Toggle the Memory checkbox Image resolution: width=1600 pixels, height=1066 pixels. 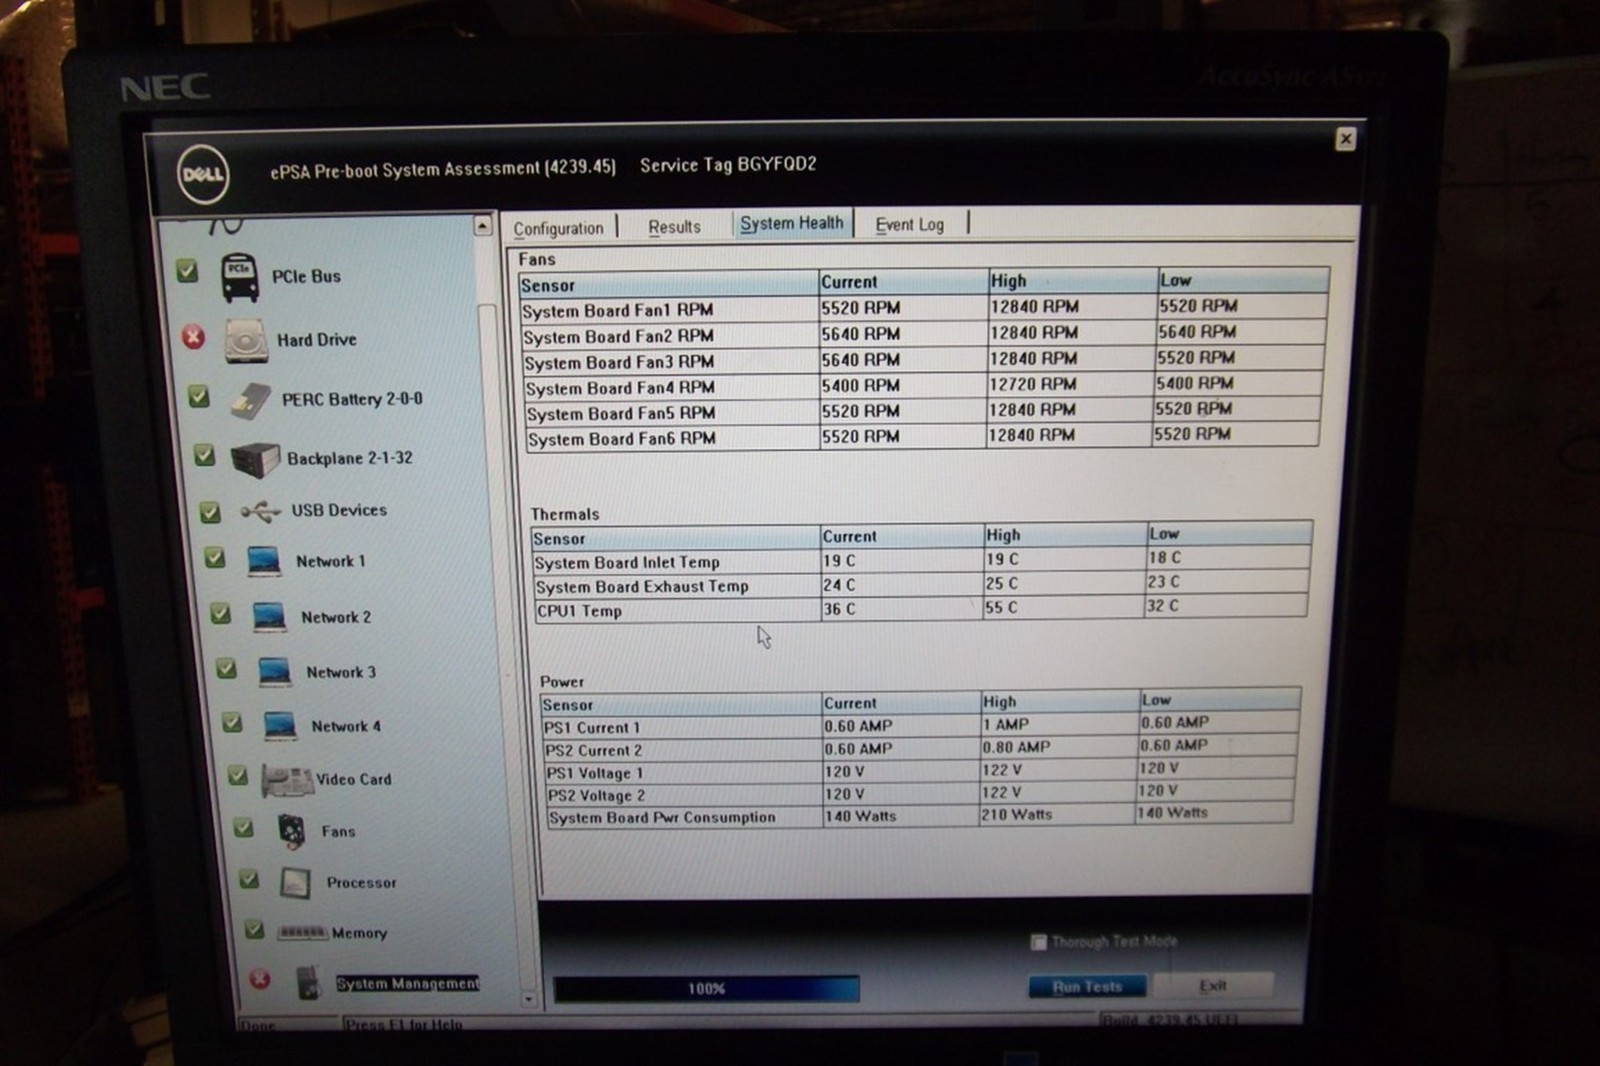coord(254,930)
